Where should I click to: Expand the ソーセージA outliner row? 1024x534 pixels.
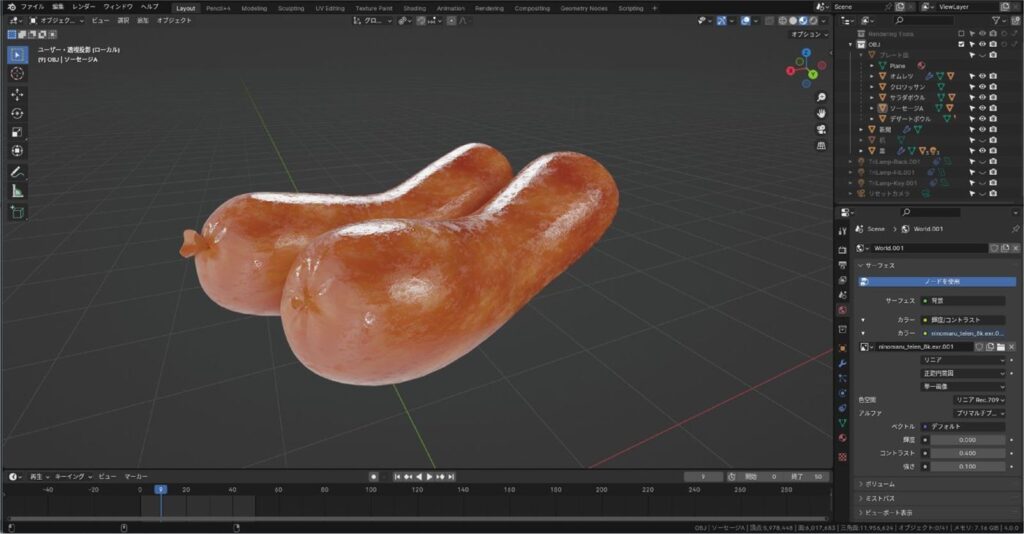tap(872, 108)
